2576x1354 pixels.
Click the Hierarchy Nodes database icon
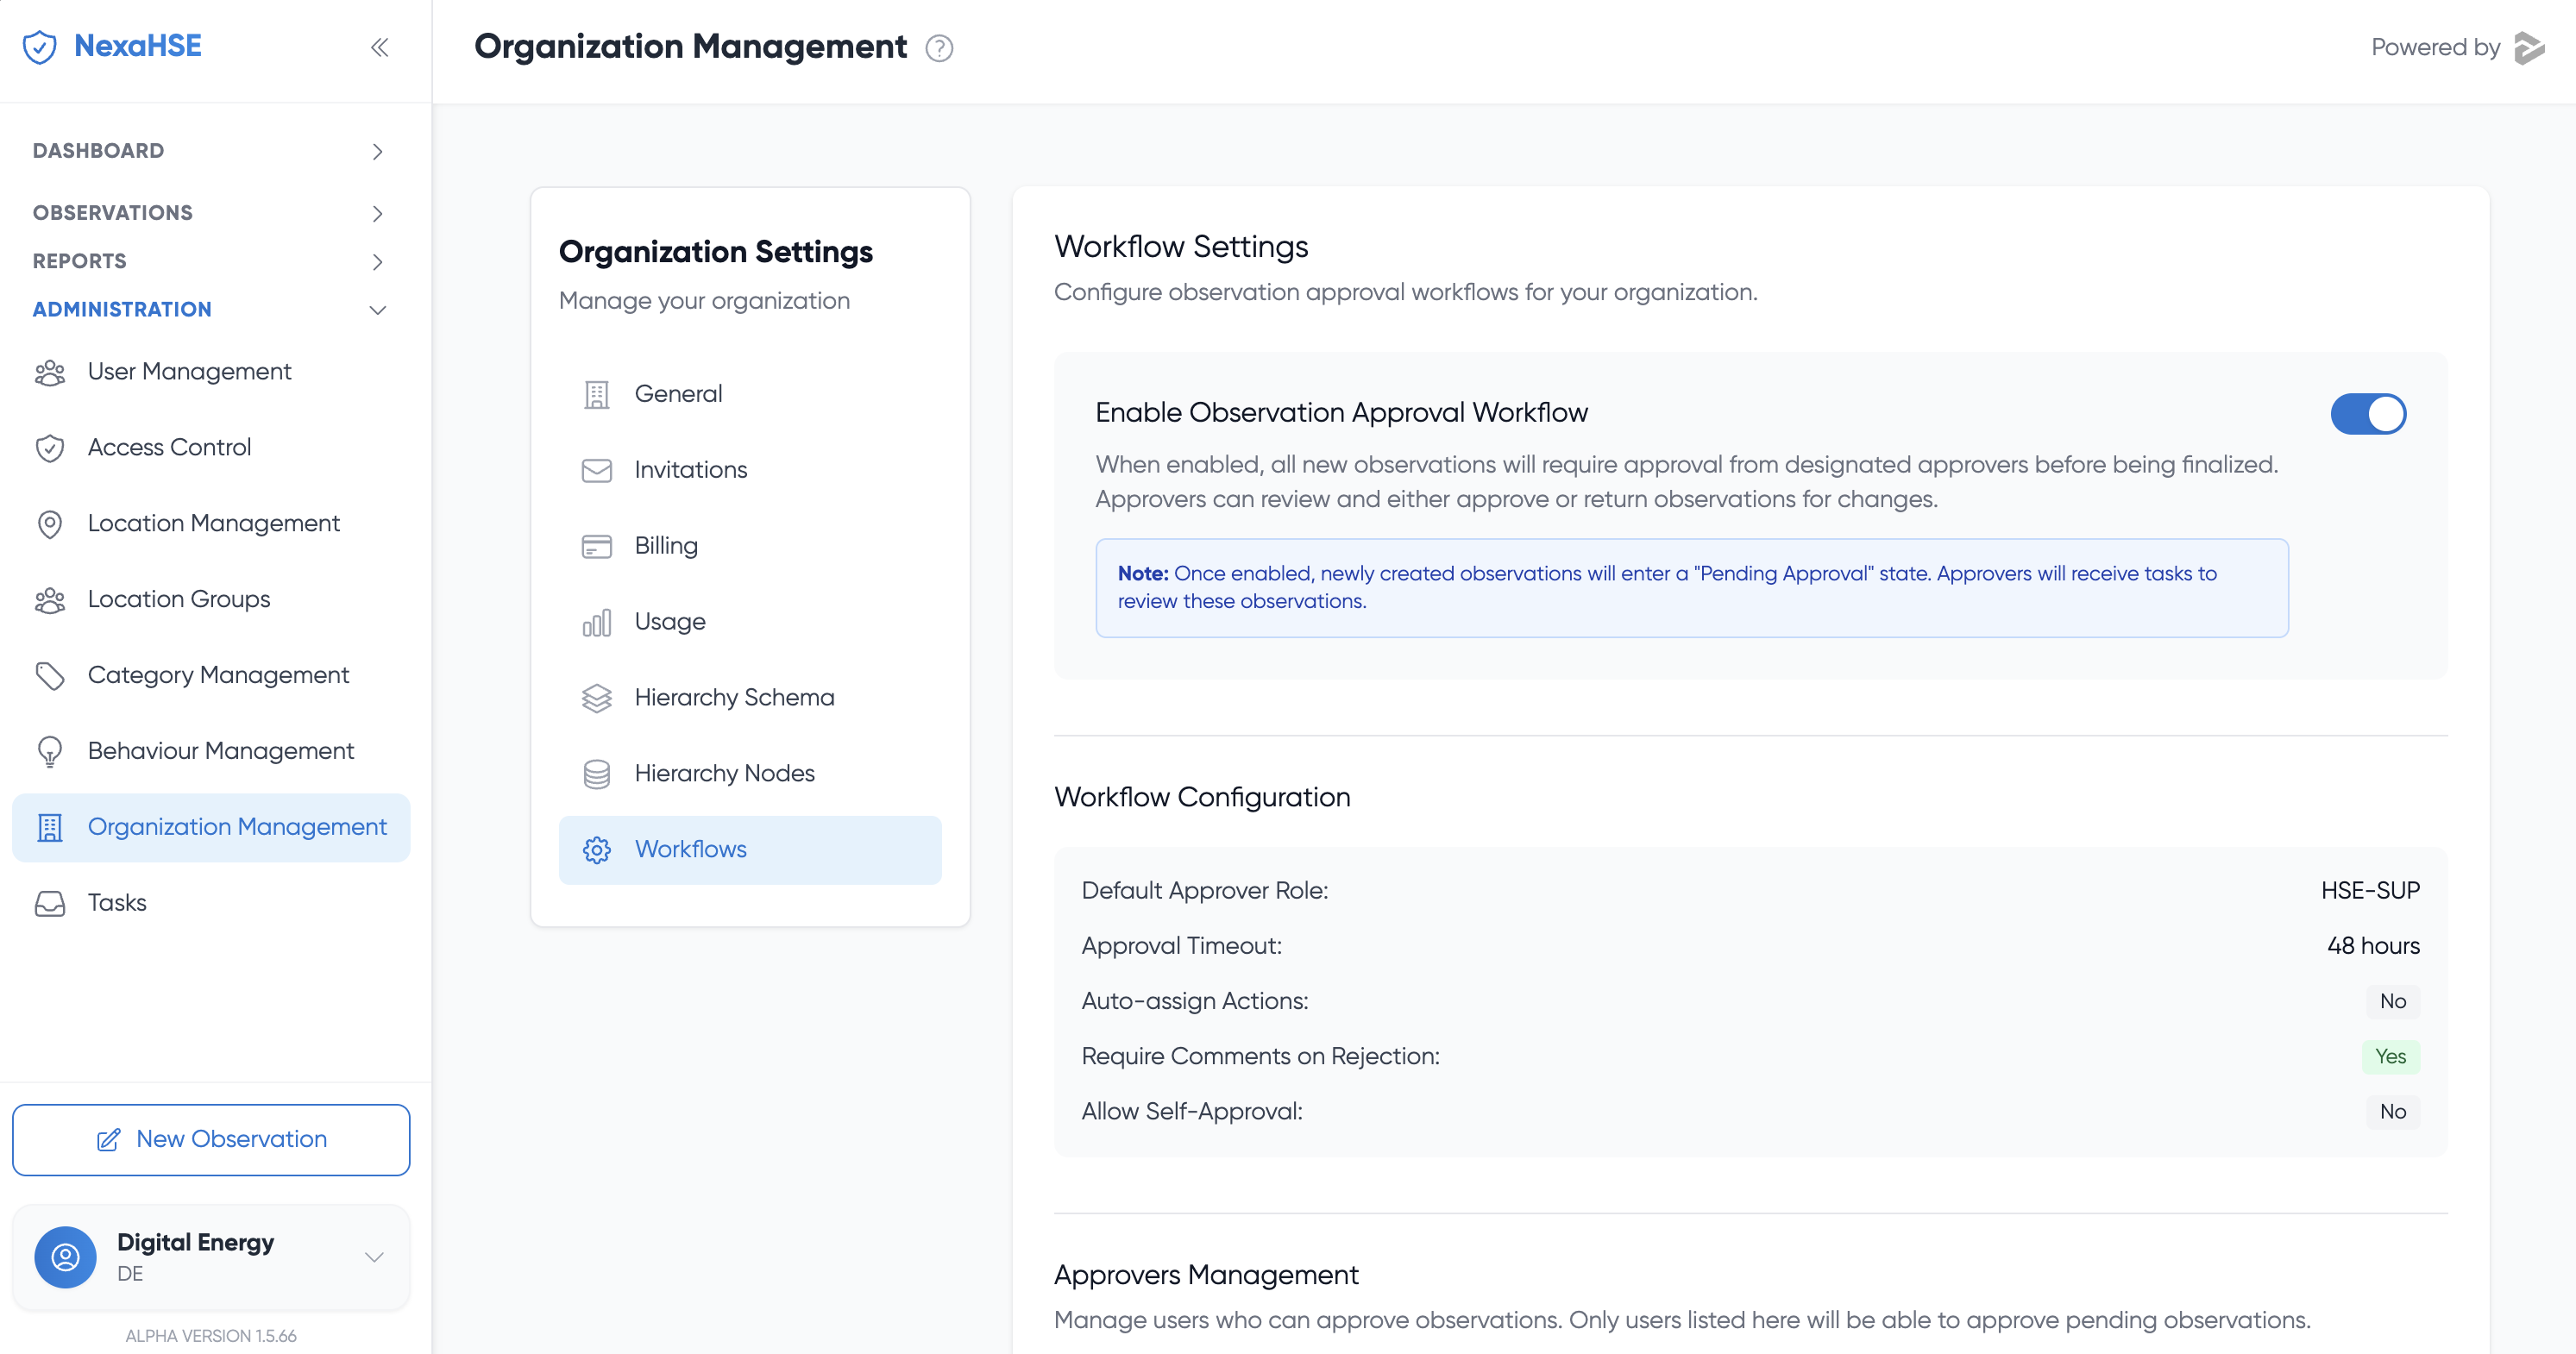597,774
